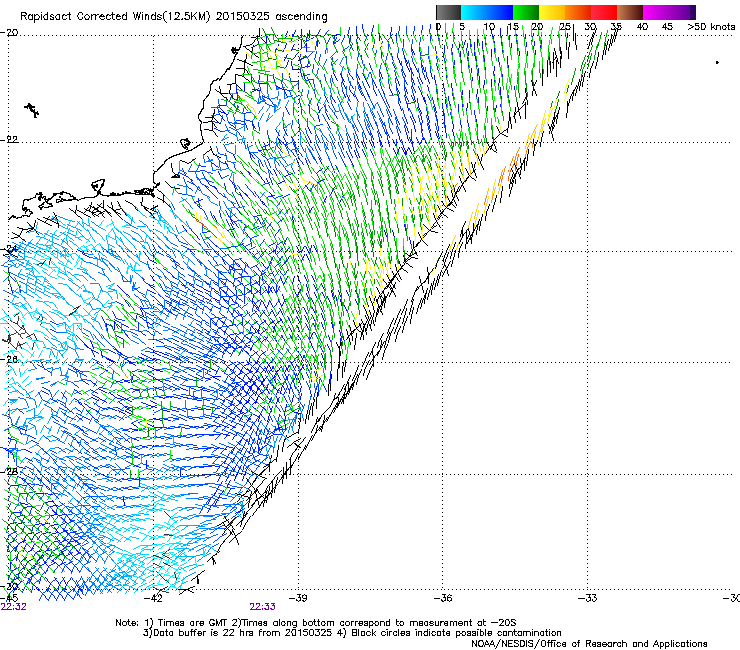Screen dimensions: 740x650
Task: Click the longitude label '-42' on bottom axis
Action: point(153,598)
